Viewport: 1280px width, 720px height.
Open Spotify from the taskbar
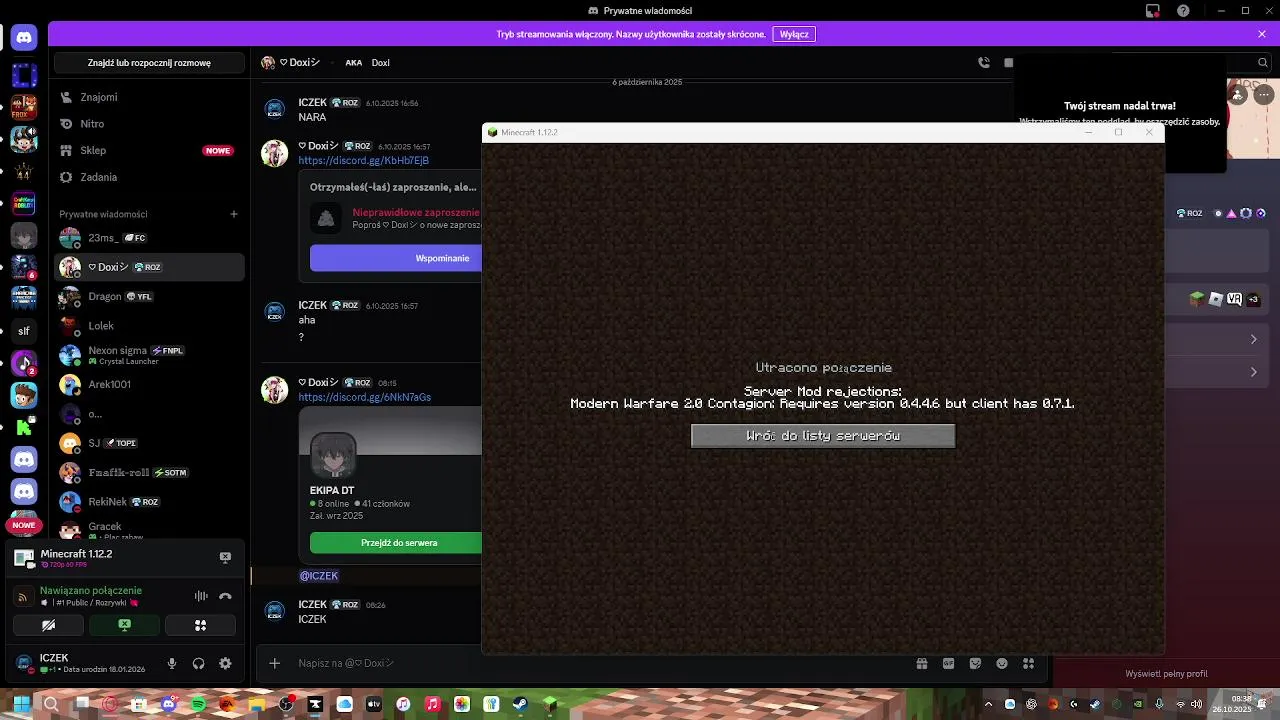[x=198, y=705]
